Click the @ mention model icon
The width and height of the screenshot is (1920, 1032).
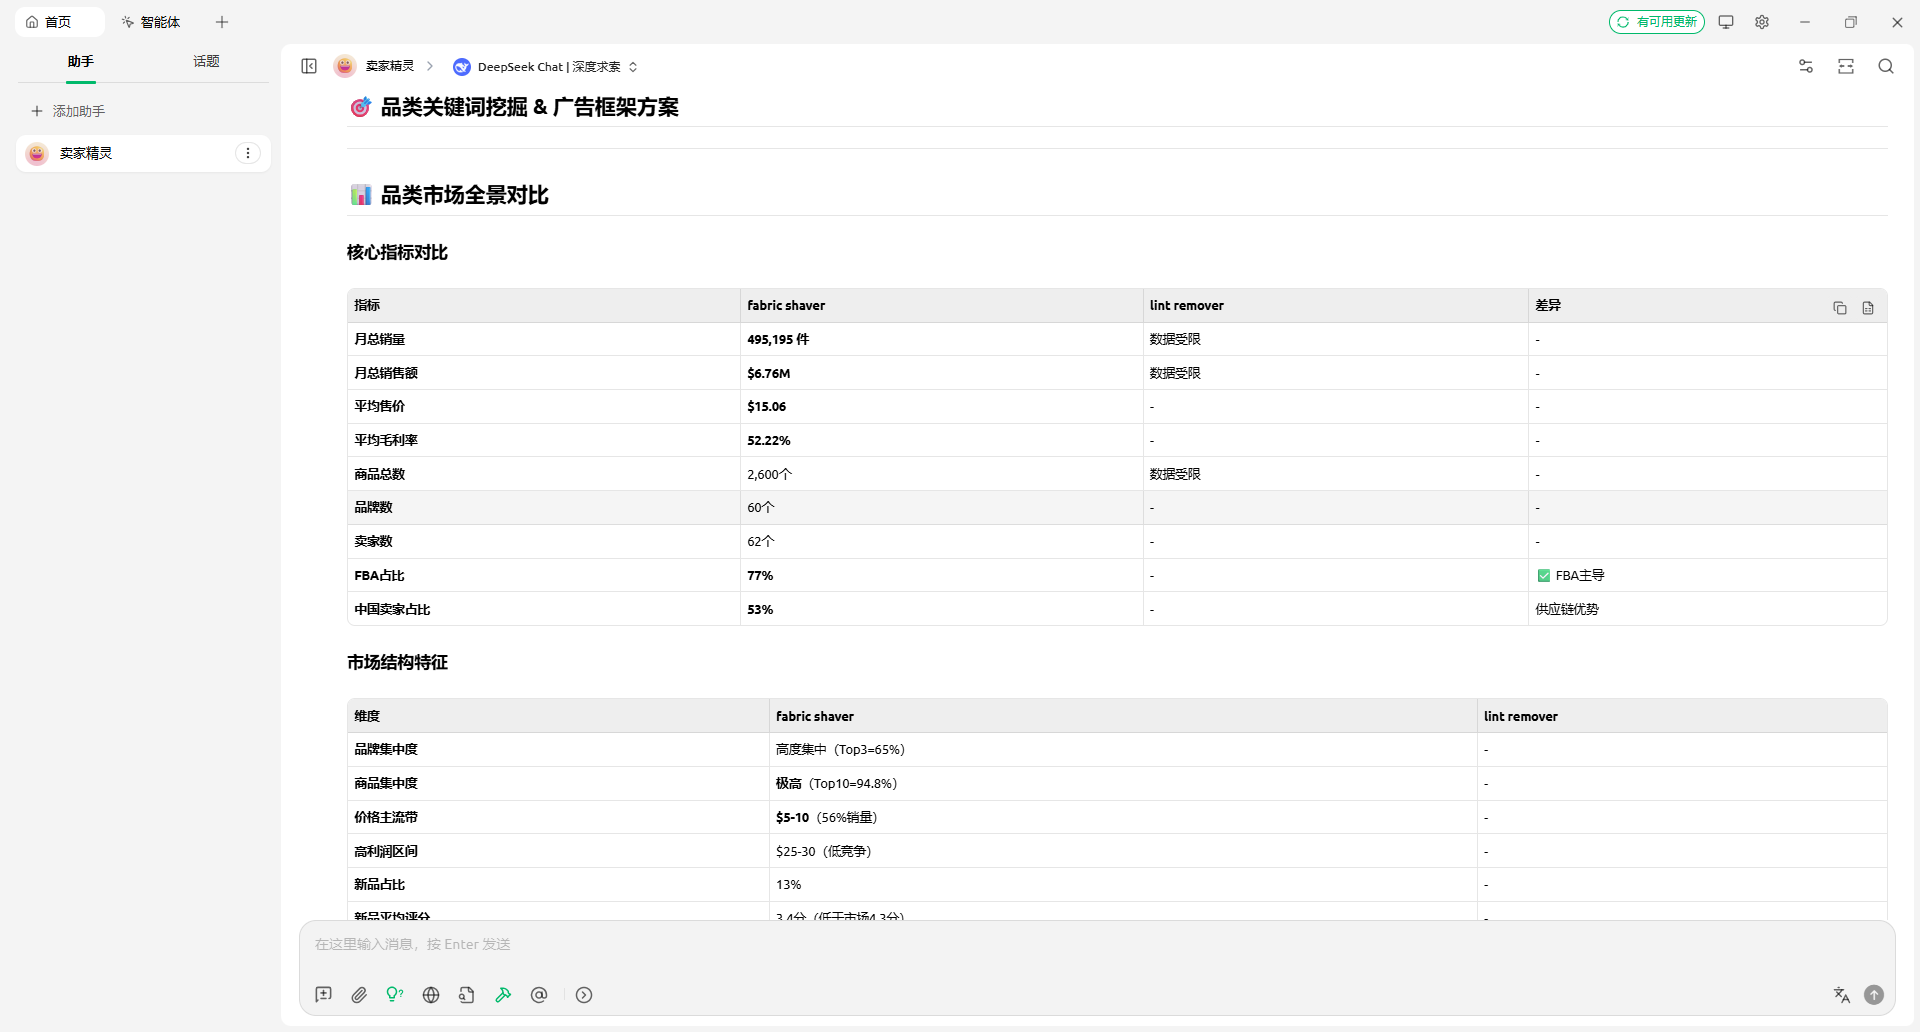539,995
